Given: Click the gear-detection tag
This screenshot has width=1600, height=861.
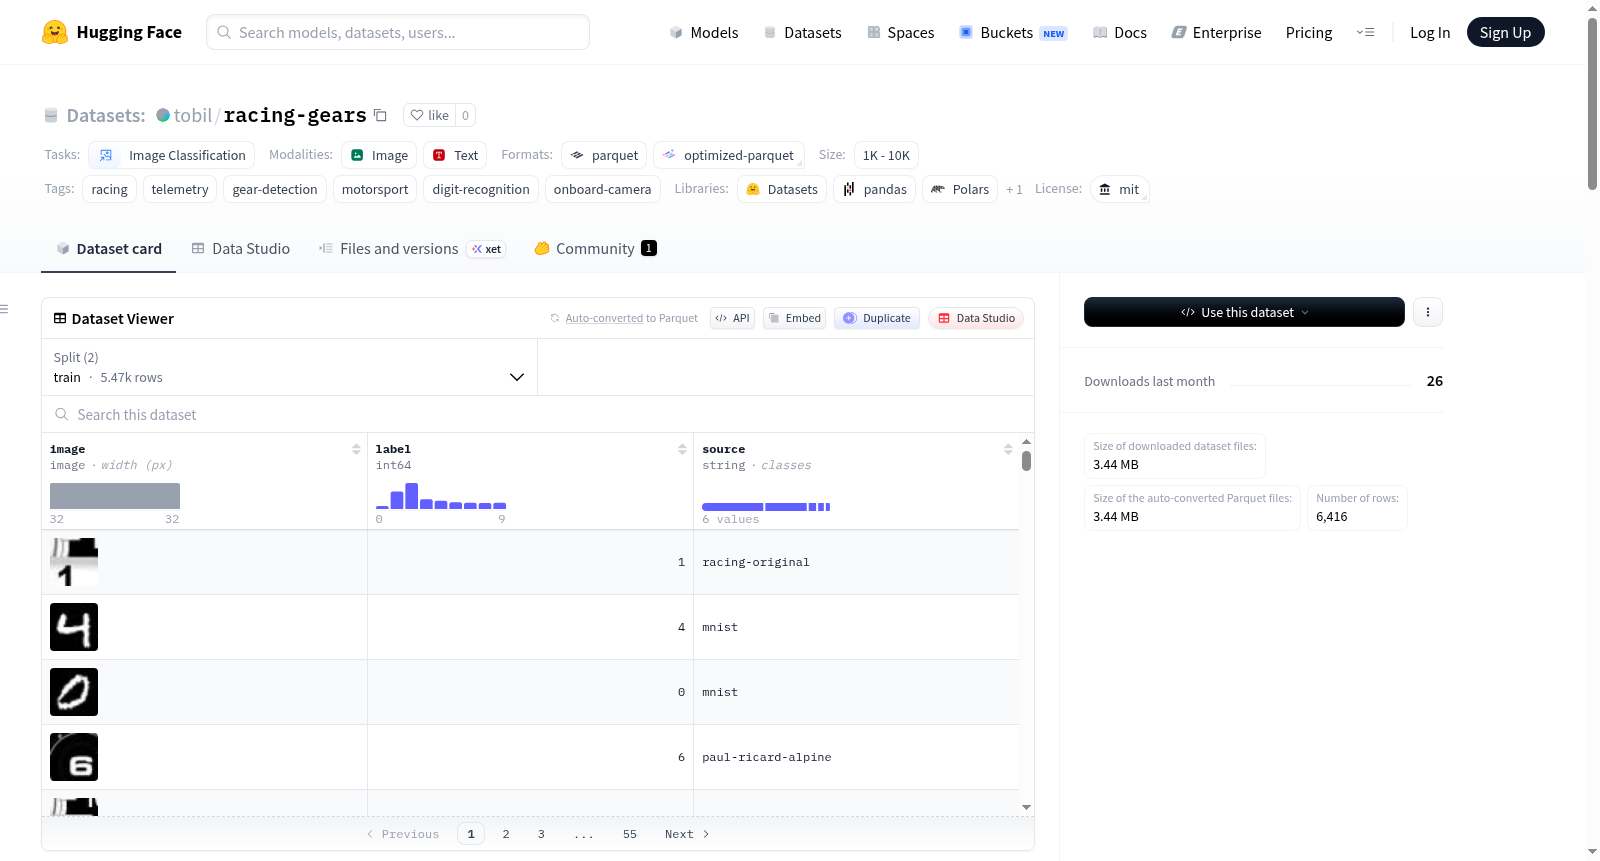Looking at the screenshot, I should pyautogui.click(x=275, y=189).
